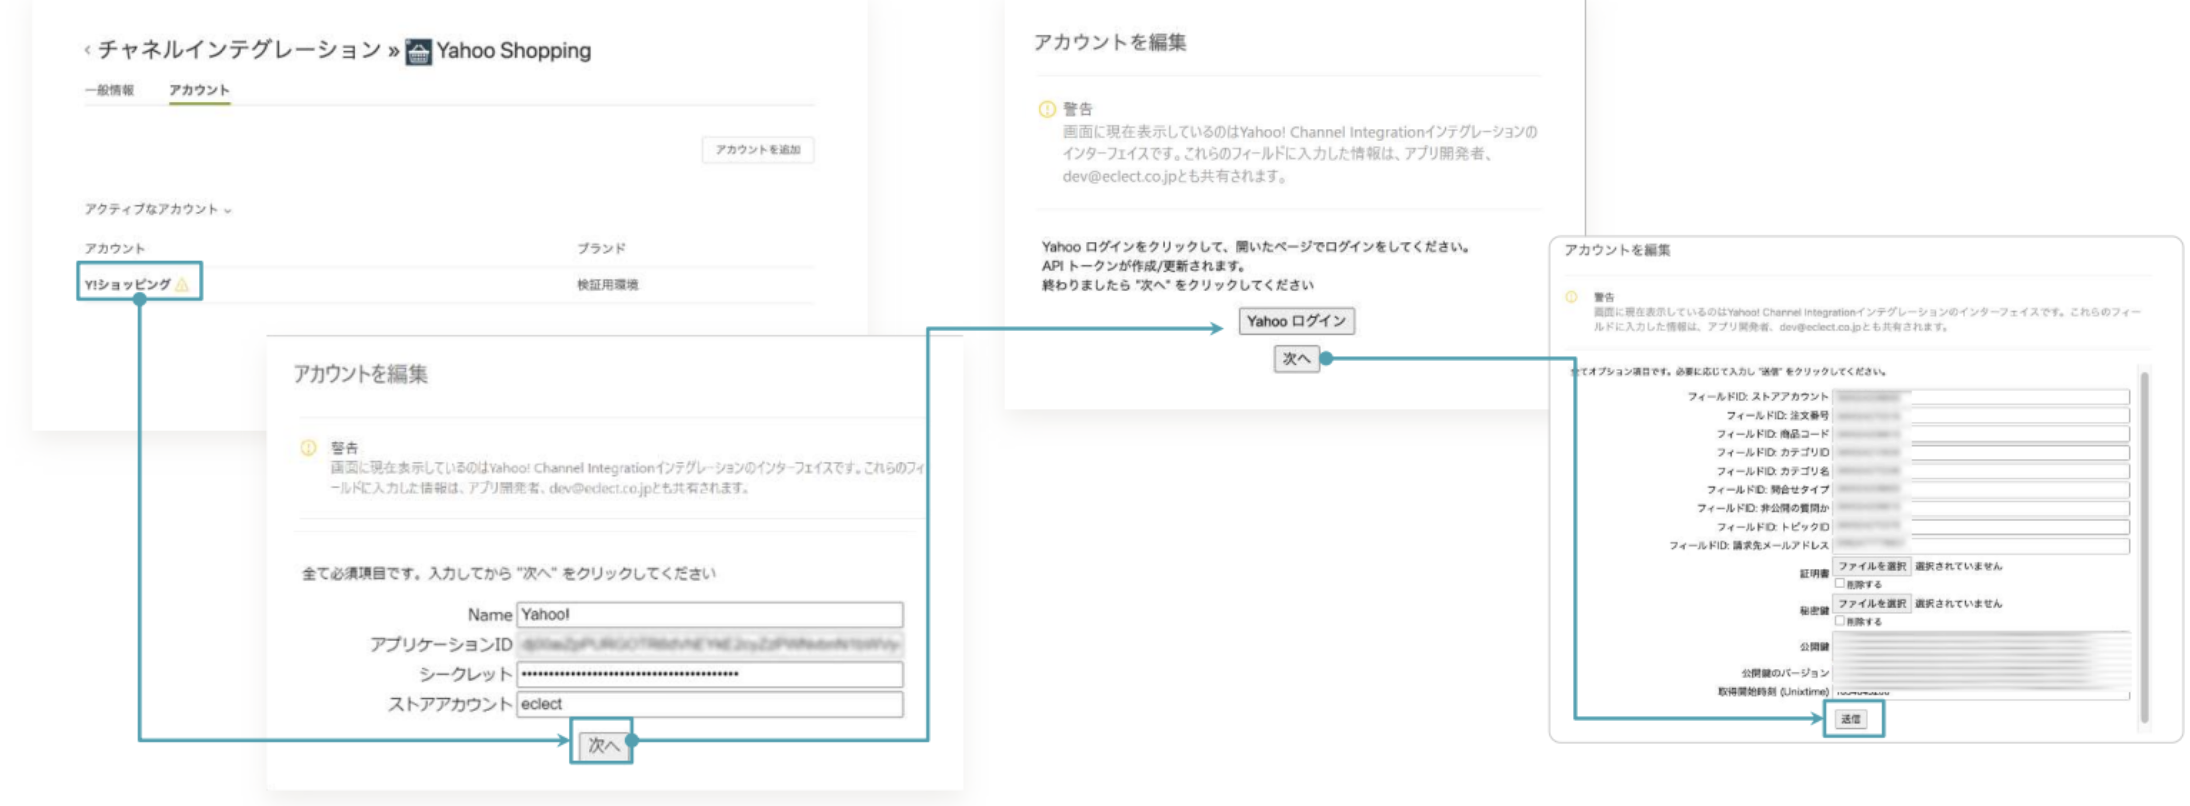Focus the ストアアカウント field containing eclect
2190x806 pixels.
pos(710,704)
